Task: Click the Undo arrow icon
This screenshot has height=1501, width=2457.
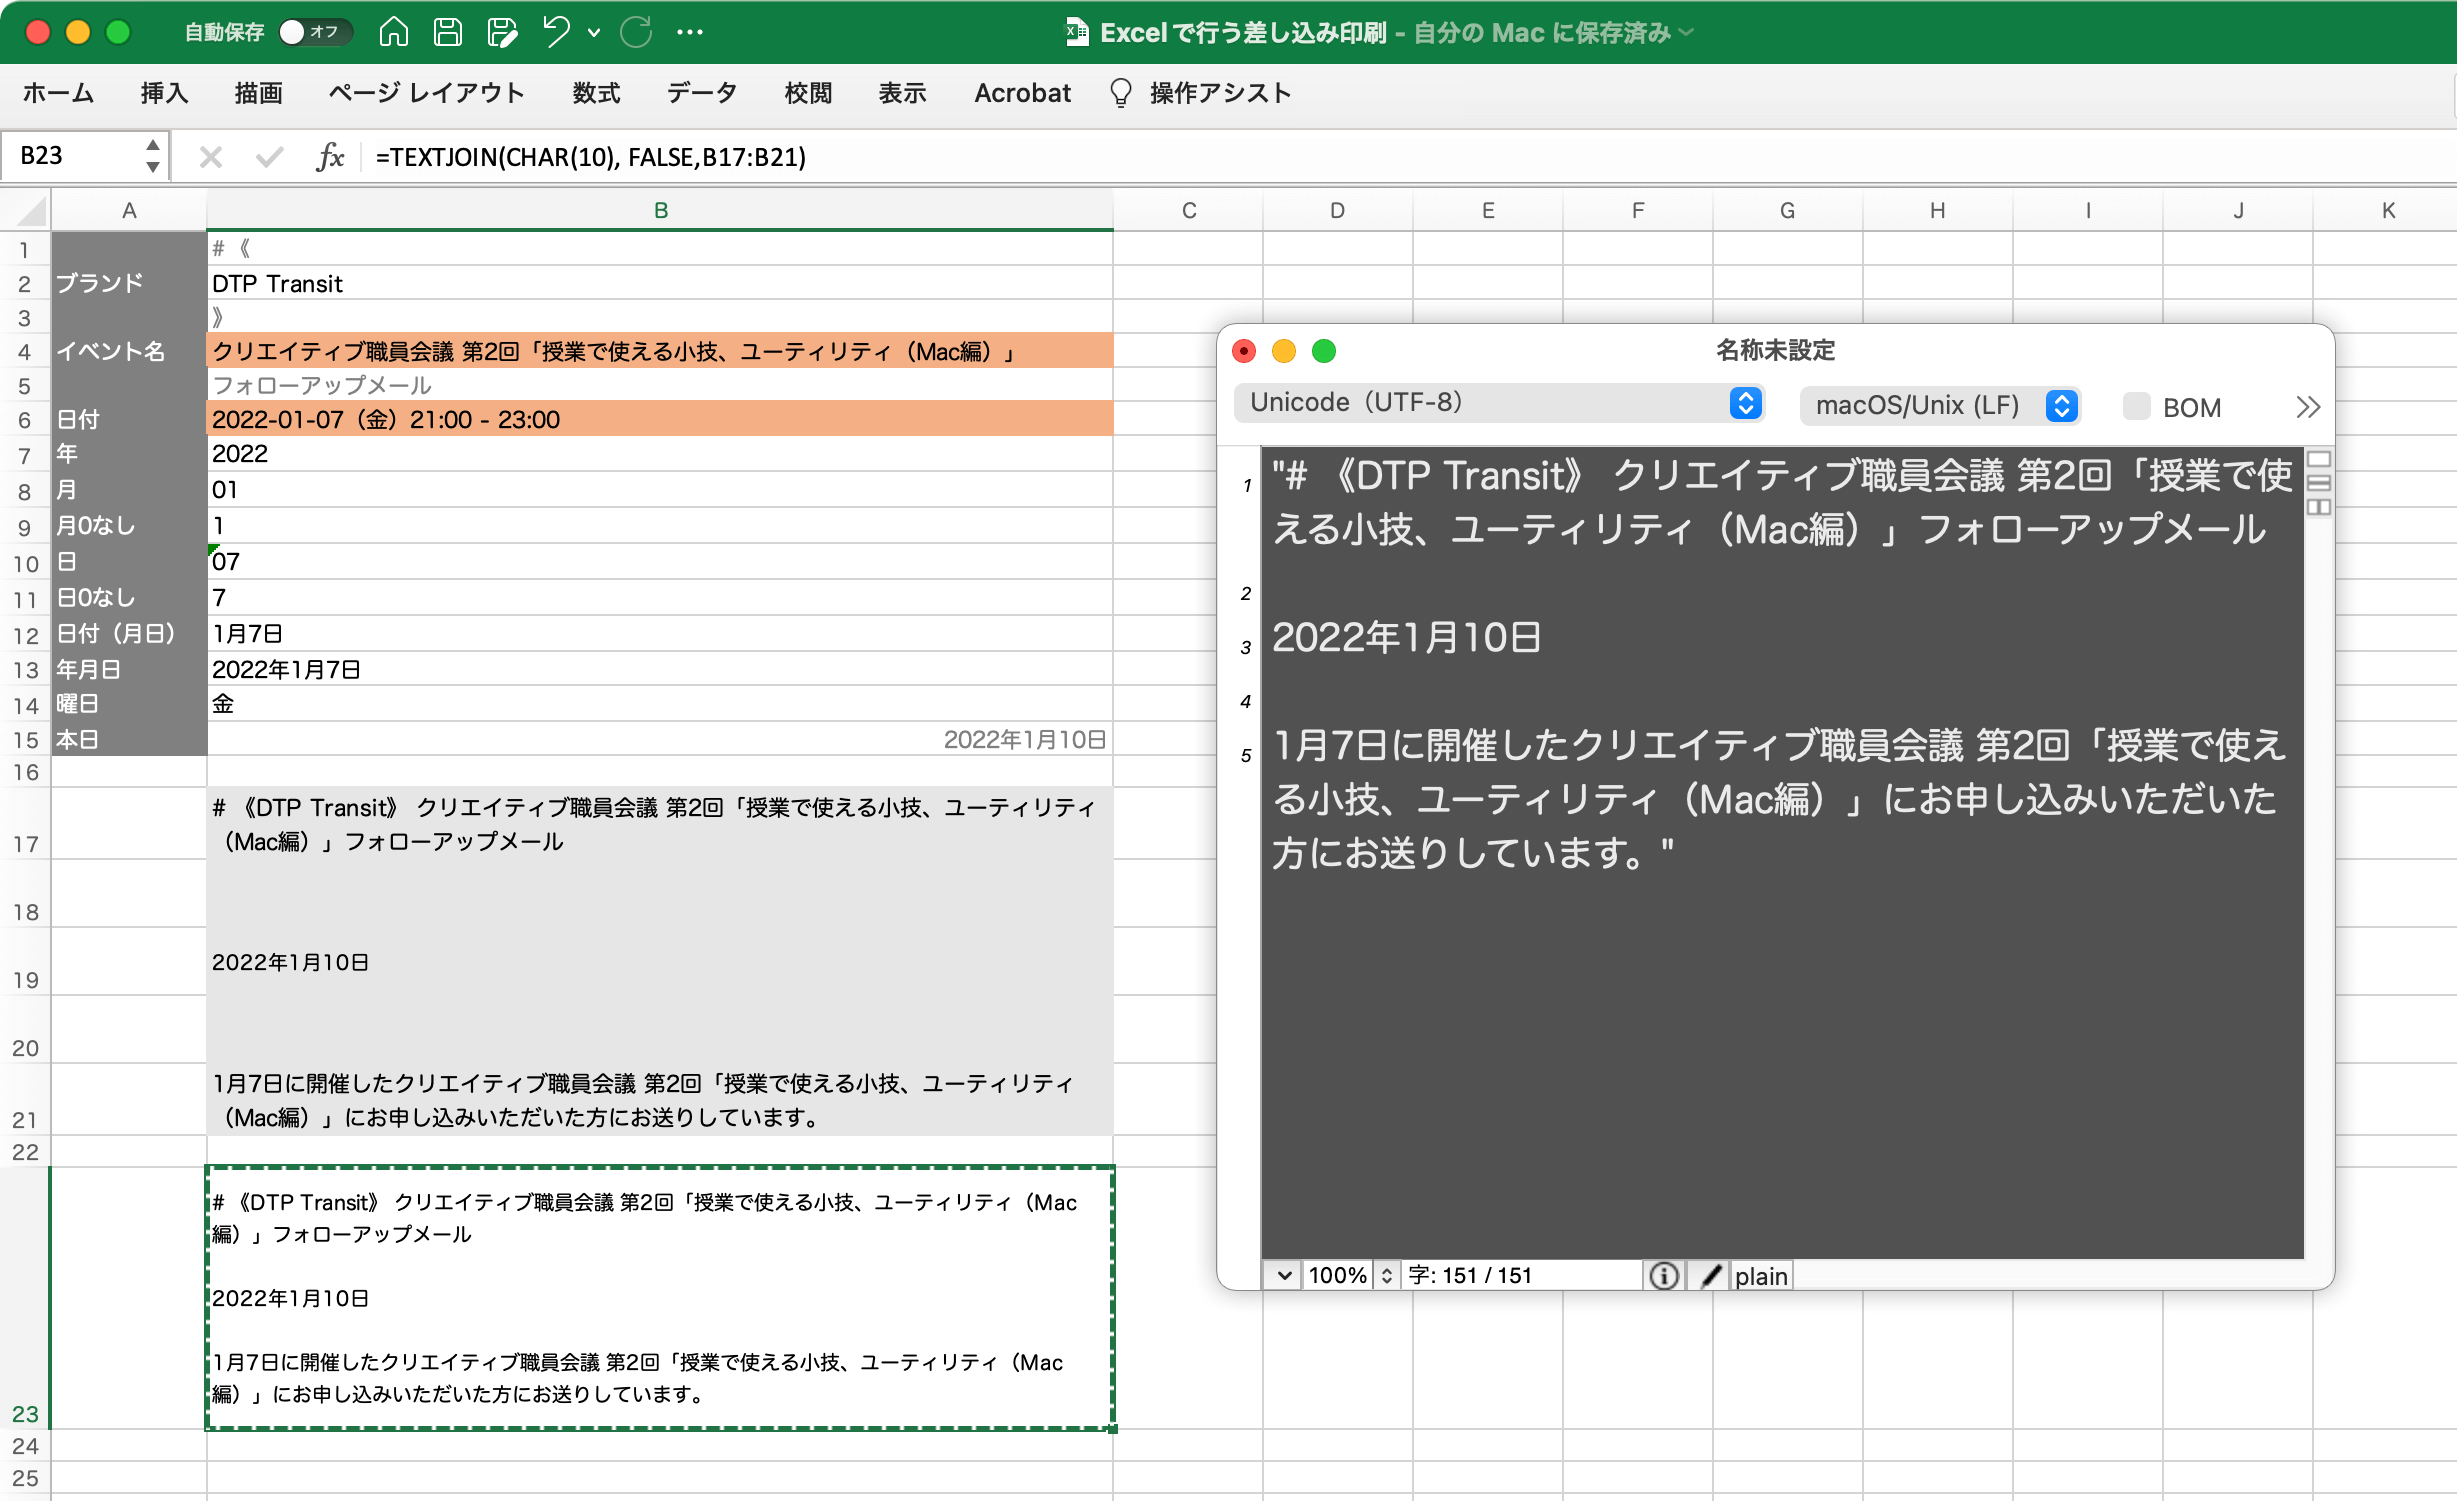Action: [x=556, y=33]
